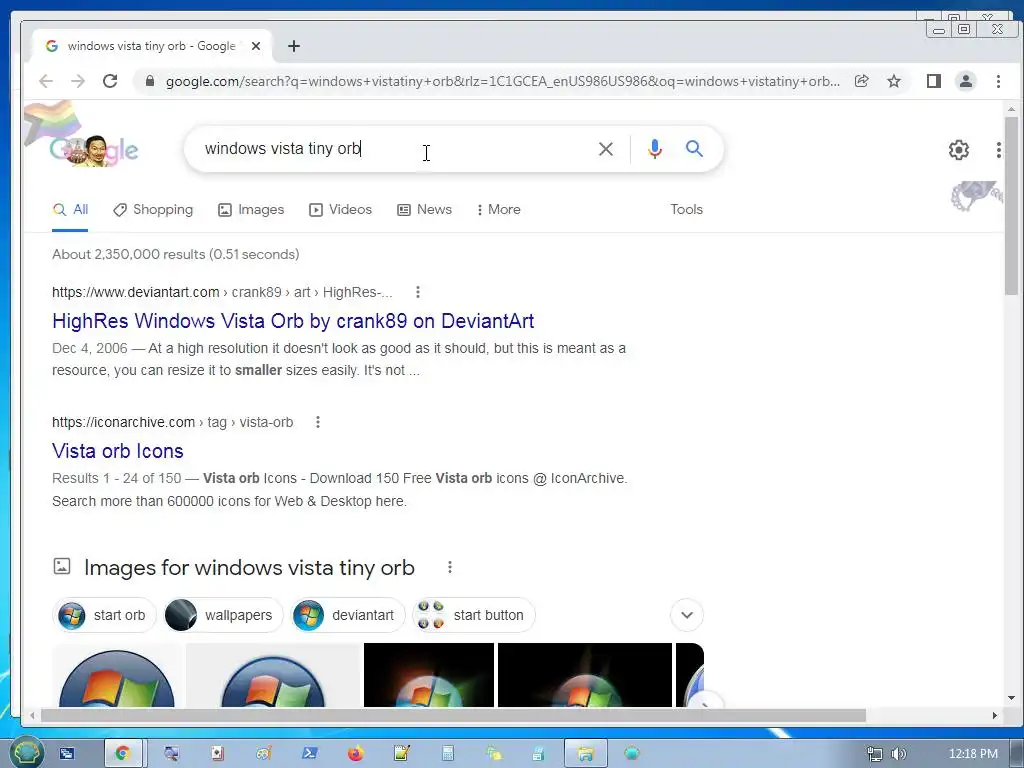Screen dimensions: 1024x768
Task: Open a new browser tab
Action: 294,46
